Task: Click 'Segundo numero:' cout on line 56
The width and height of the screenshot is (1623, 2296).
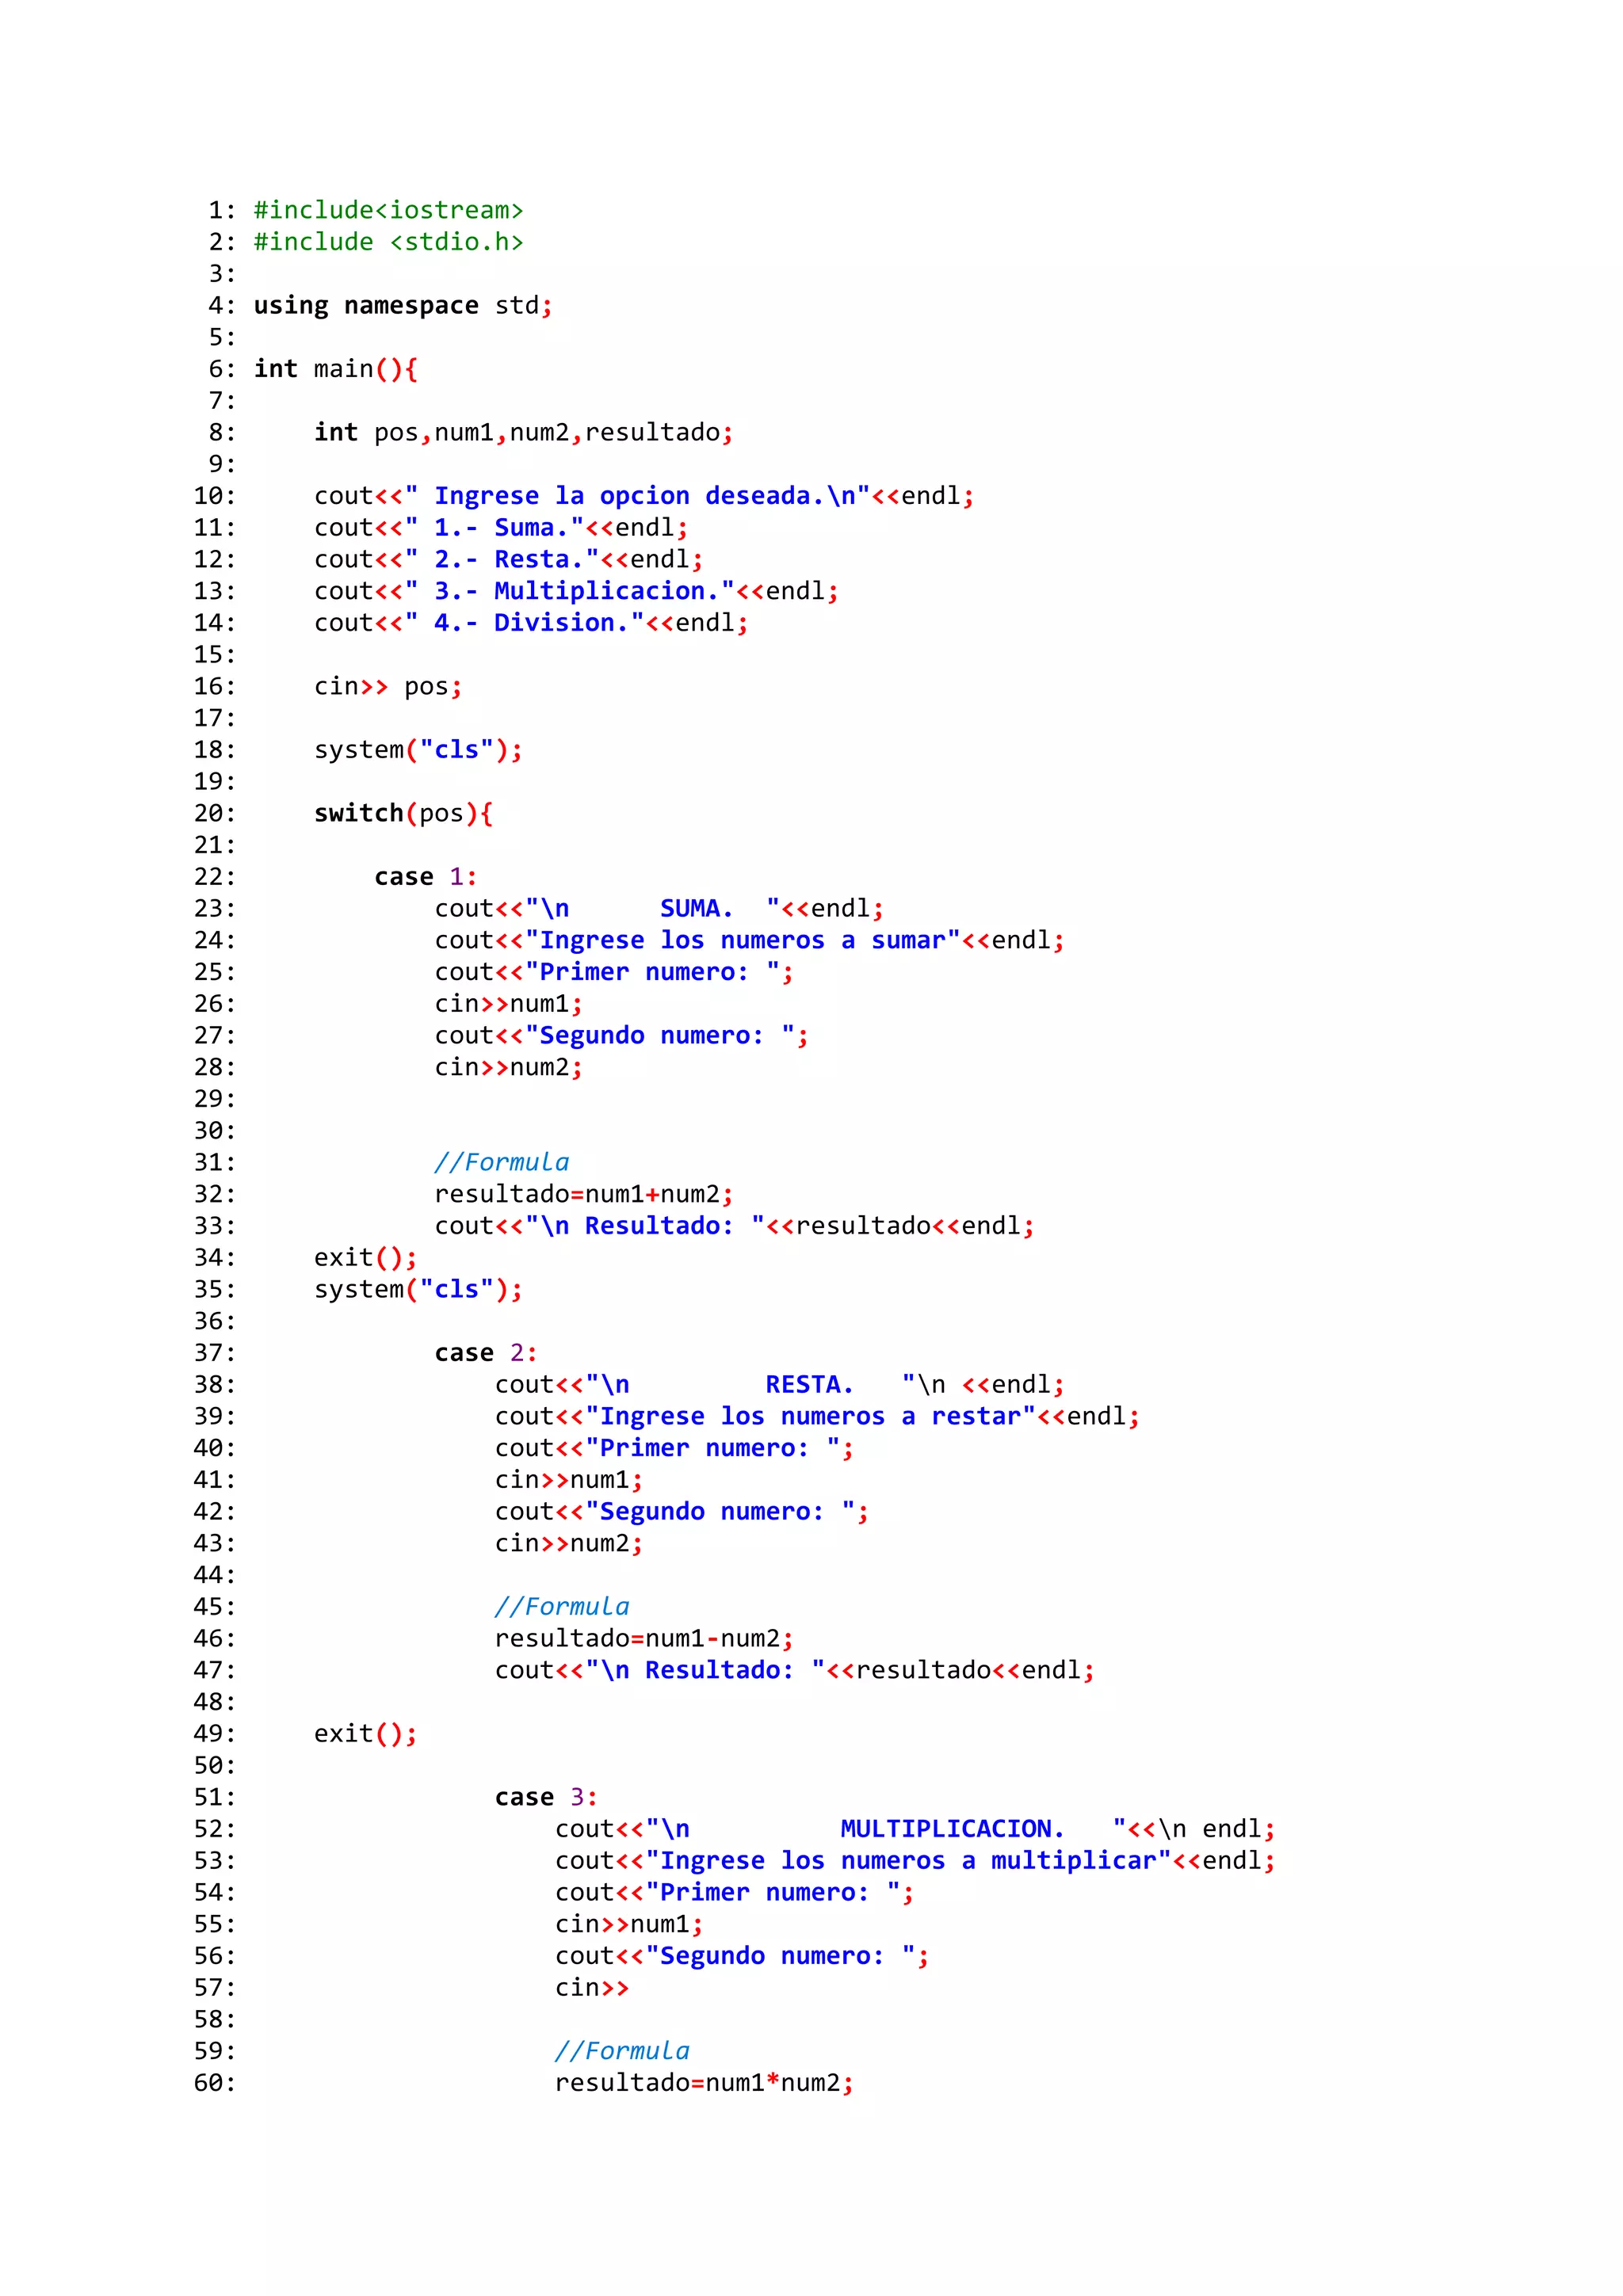Action: 742,1956
